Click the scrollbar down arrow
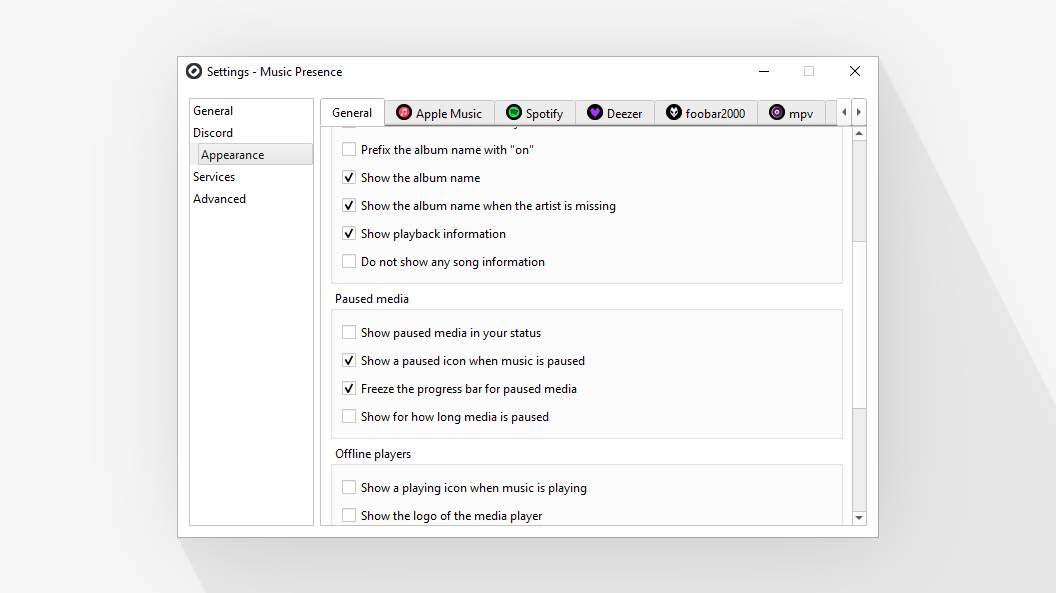This screenshot has width=1056, height=593. pos(858,517)
